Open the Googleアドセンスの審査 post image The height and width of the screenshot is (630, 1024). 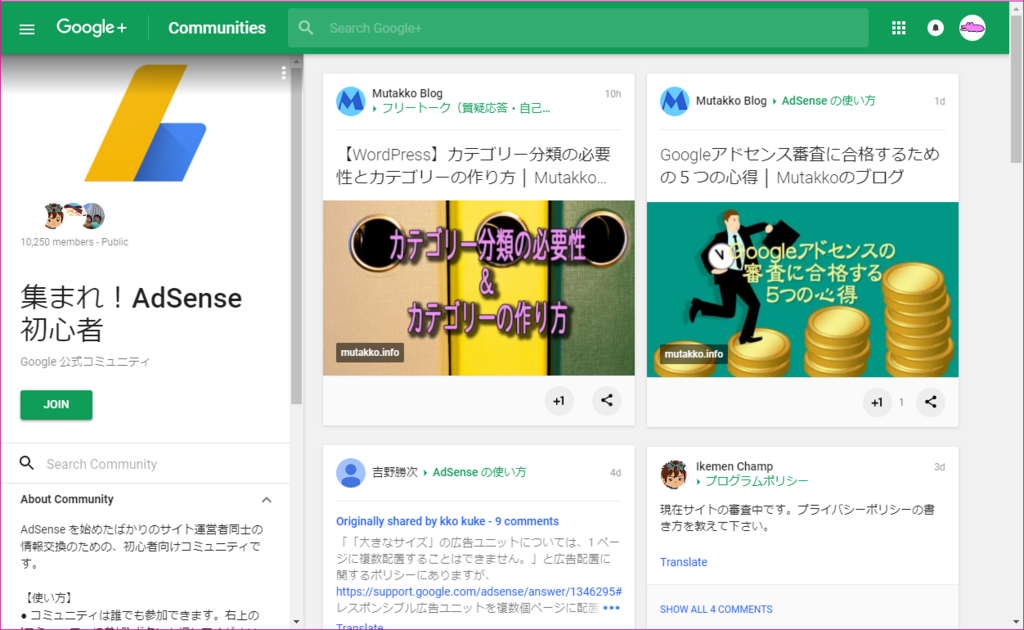click(803, 289)
